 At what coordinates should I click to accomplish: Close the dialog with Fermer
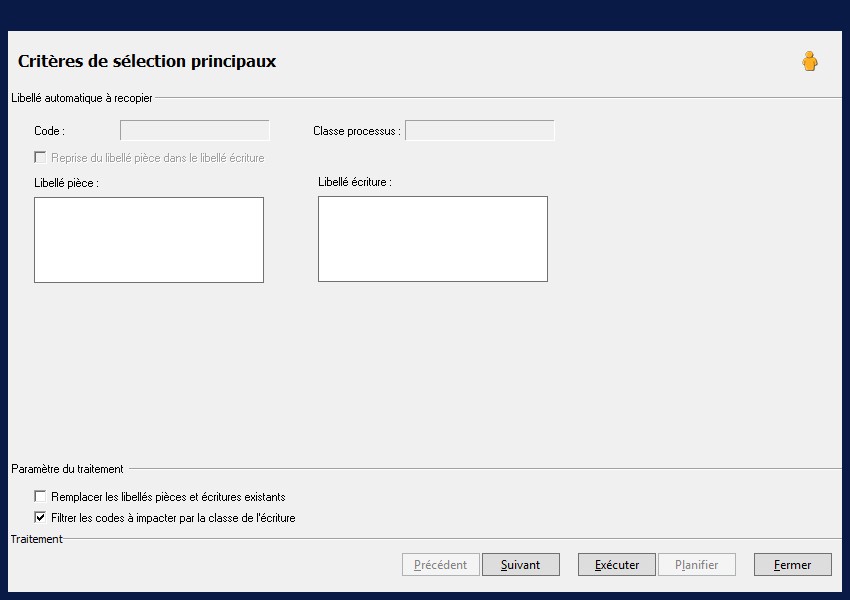[x=793, y=565]
